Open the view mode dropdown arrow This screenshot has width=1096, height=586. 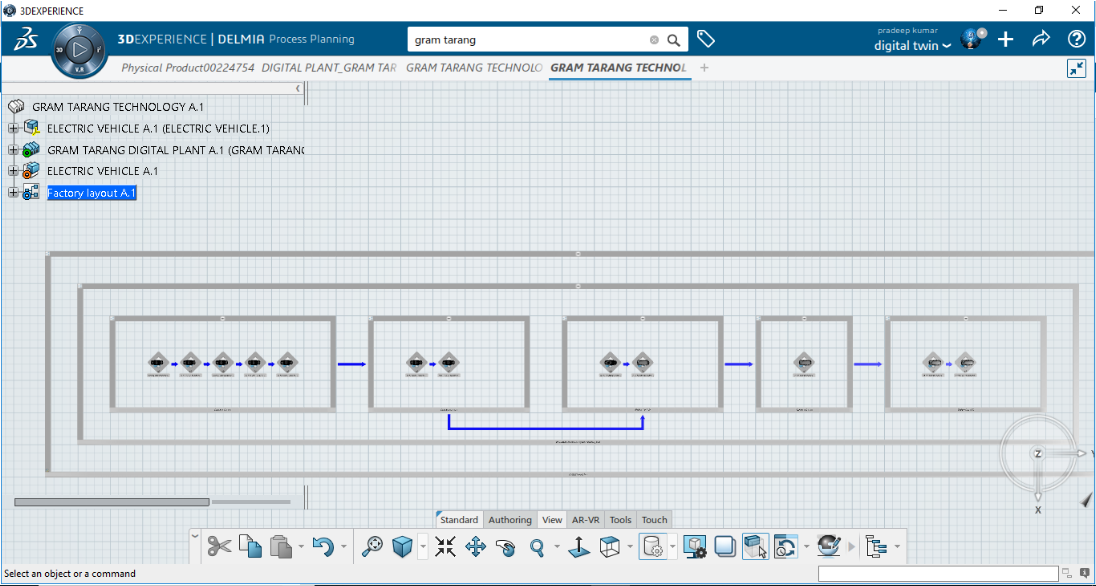click(x=630, y=547)
